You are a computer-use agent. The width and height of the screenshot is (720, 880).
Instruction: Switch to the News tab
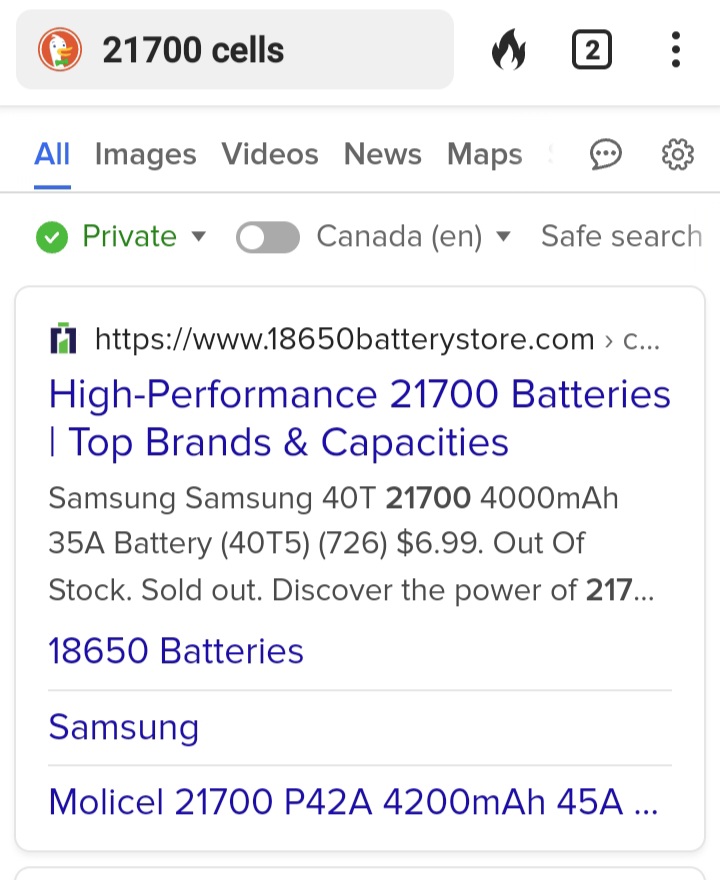click(382, 154)
